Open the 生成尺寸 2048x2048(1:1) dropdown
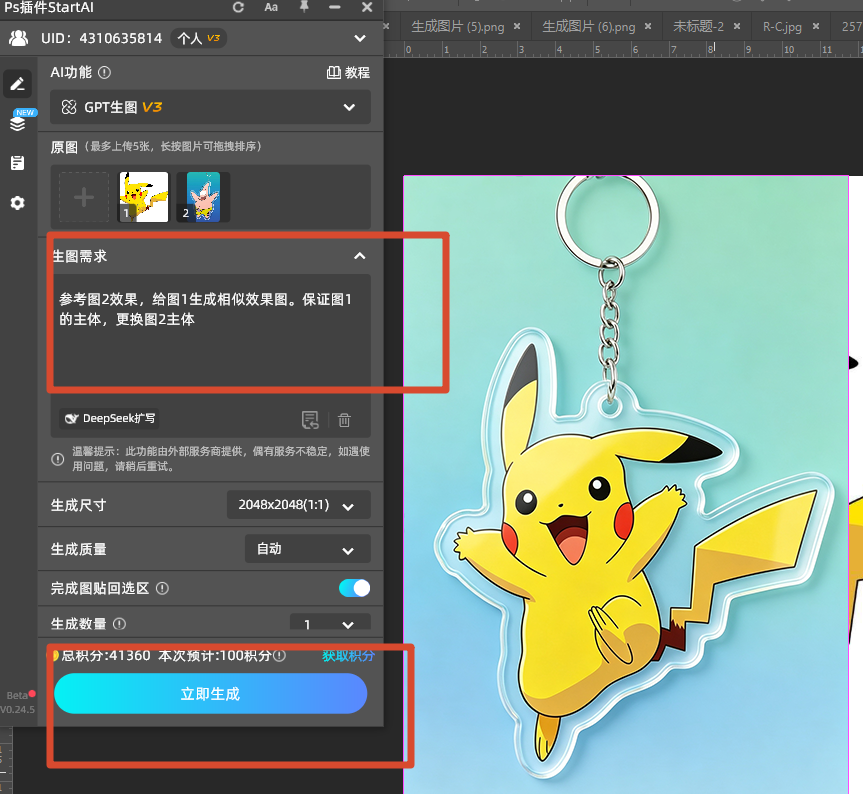863x794 pixels. click(298, 505)
